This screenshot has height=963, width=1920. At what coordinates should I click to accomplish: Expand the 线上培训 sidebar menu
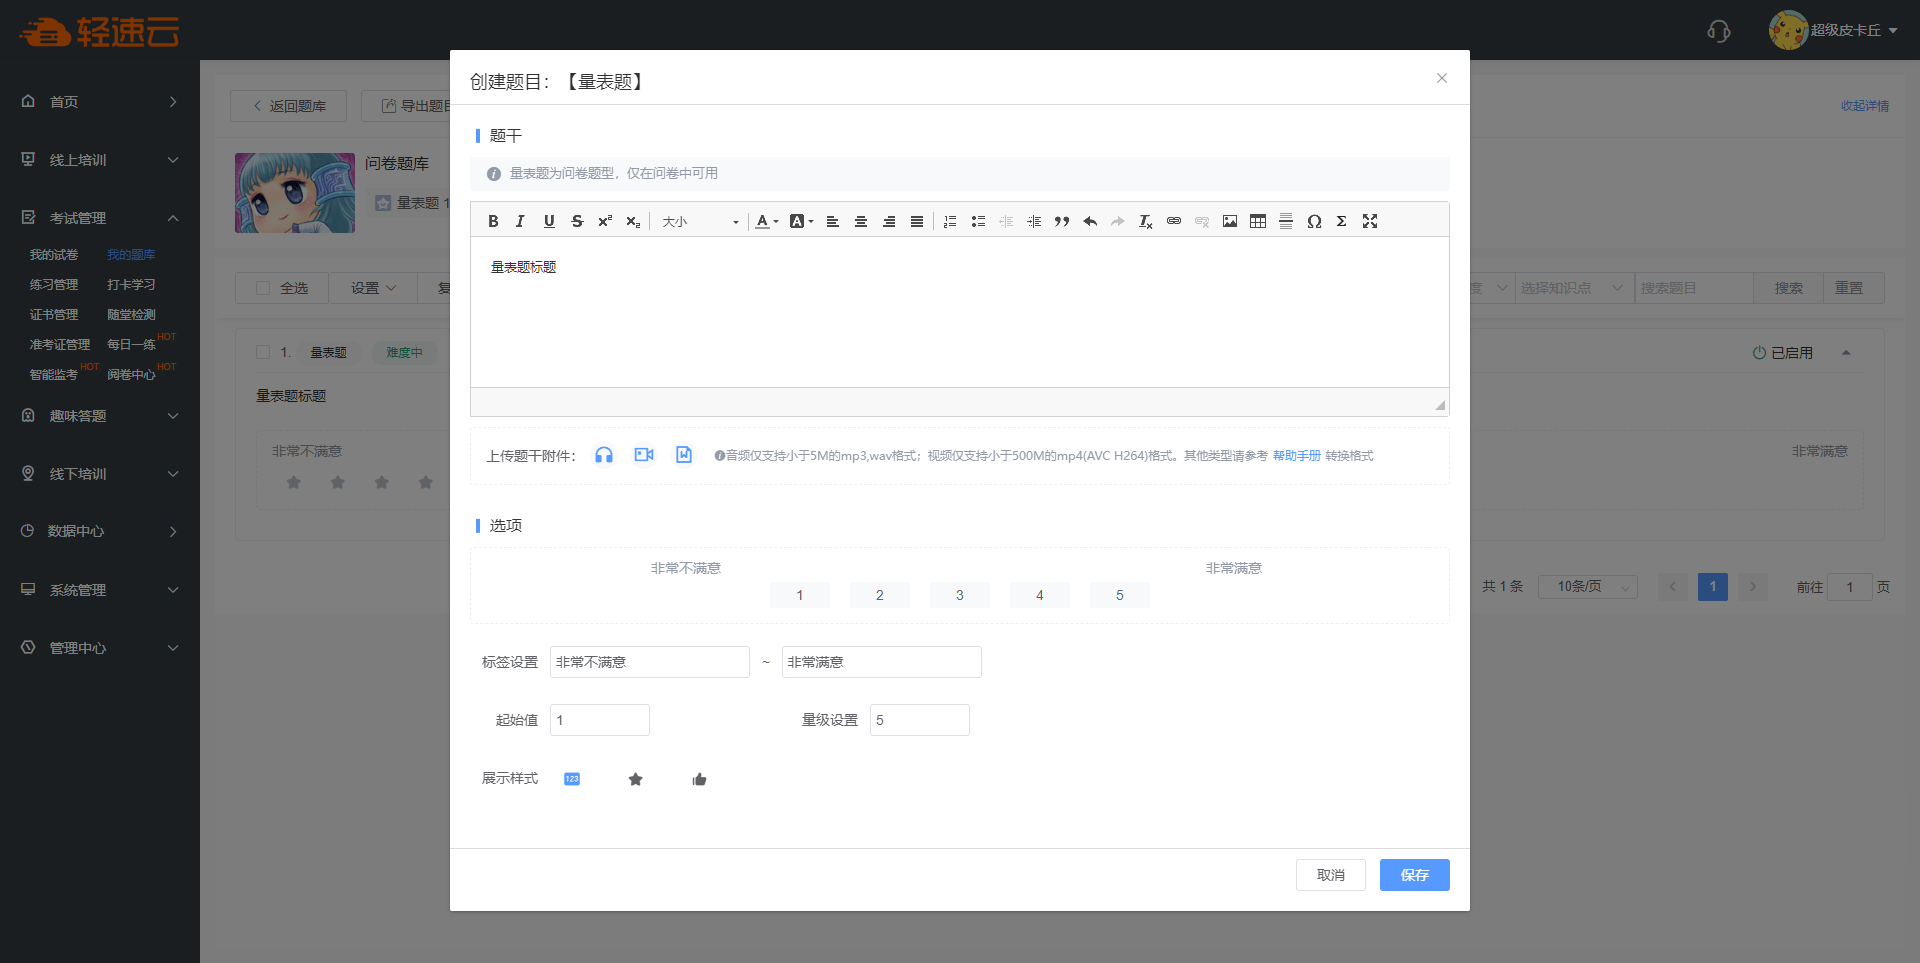(x=100, y=160)
